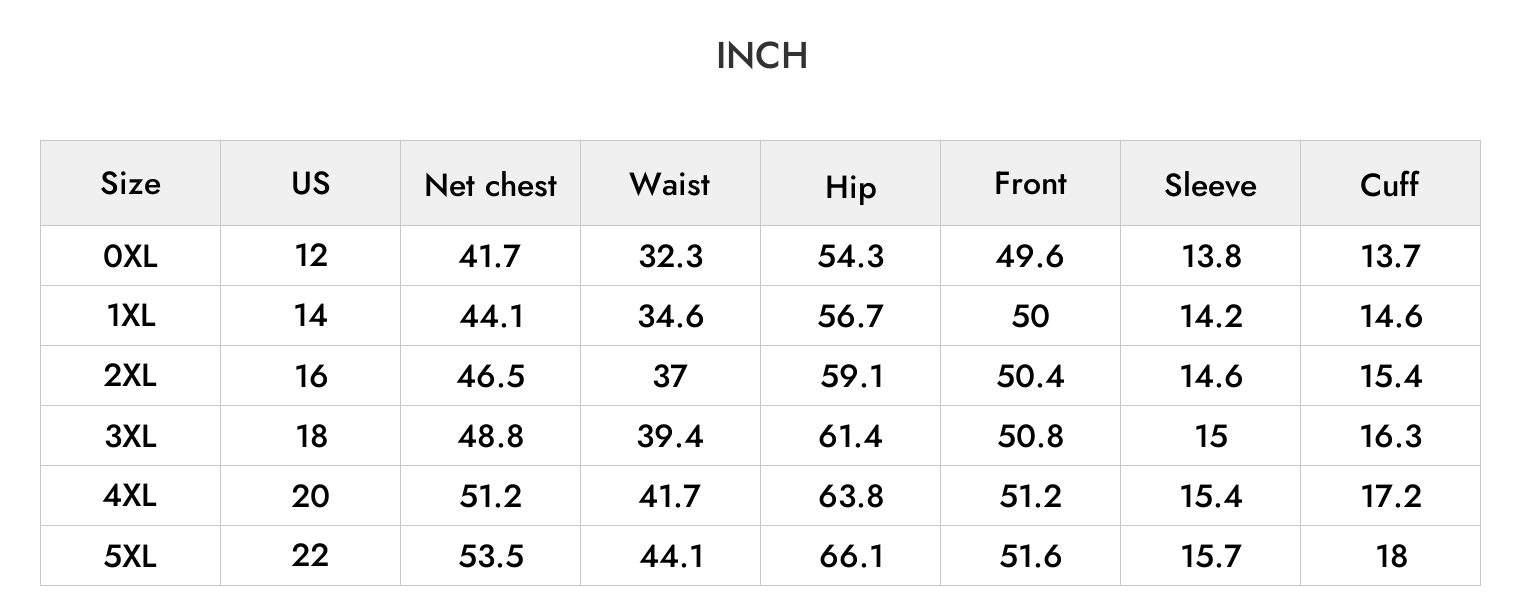Click the Front column header
Image resolution: width=1520 pixels, height=600 pixels.
click(x=1030, y=183)
